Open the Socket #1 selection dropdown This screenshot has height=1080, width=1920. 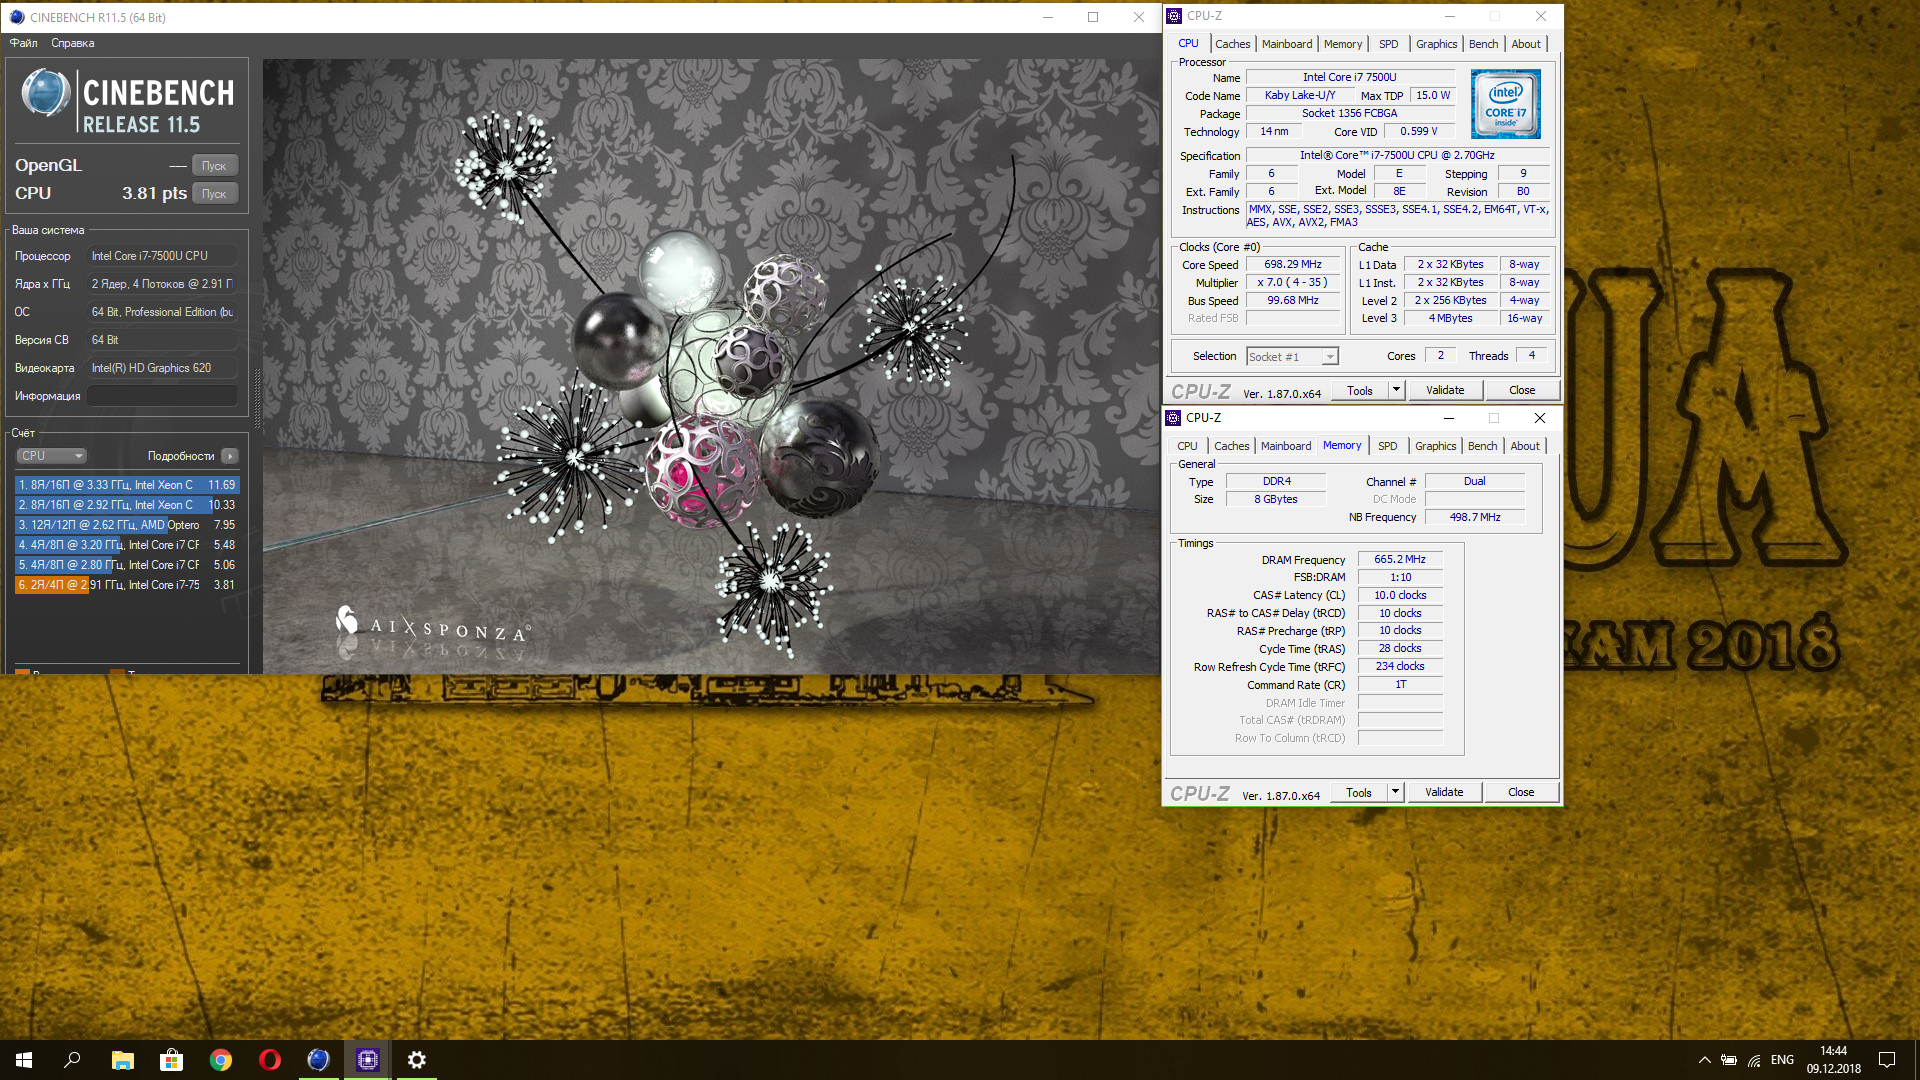[1292, 357]
